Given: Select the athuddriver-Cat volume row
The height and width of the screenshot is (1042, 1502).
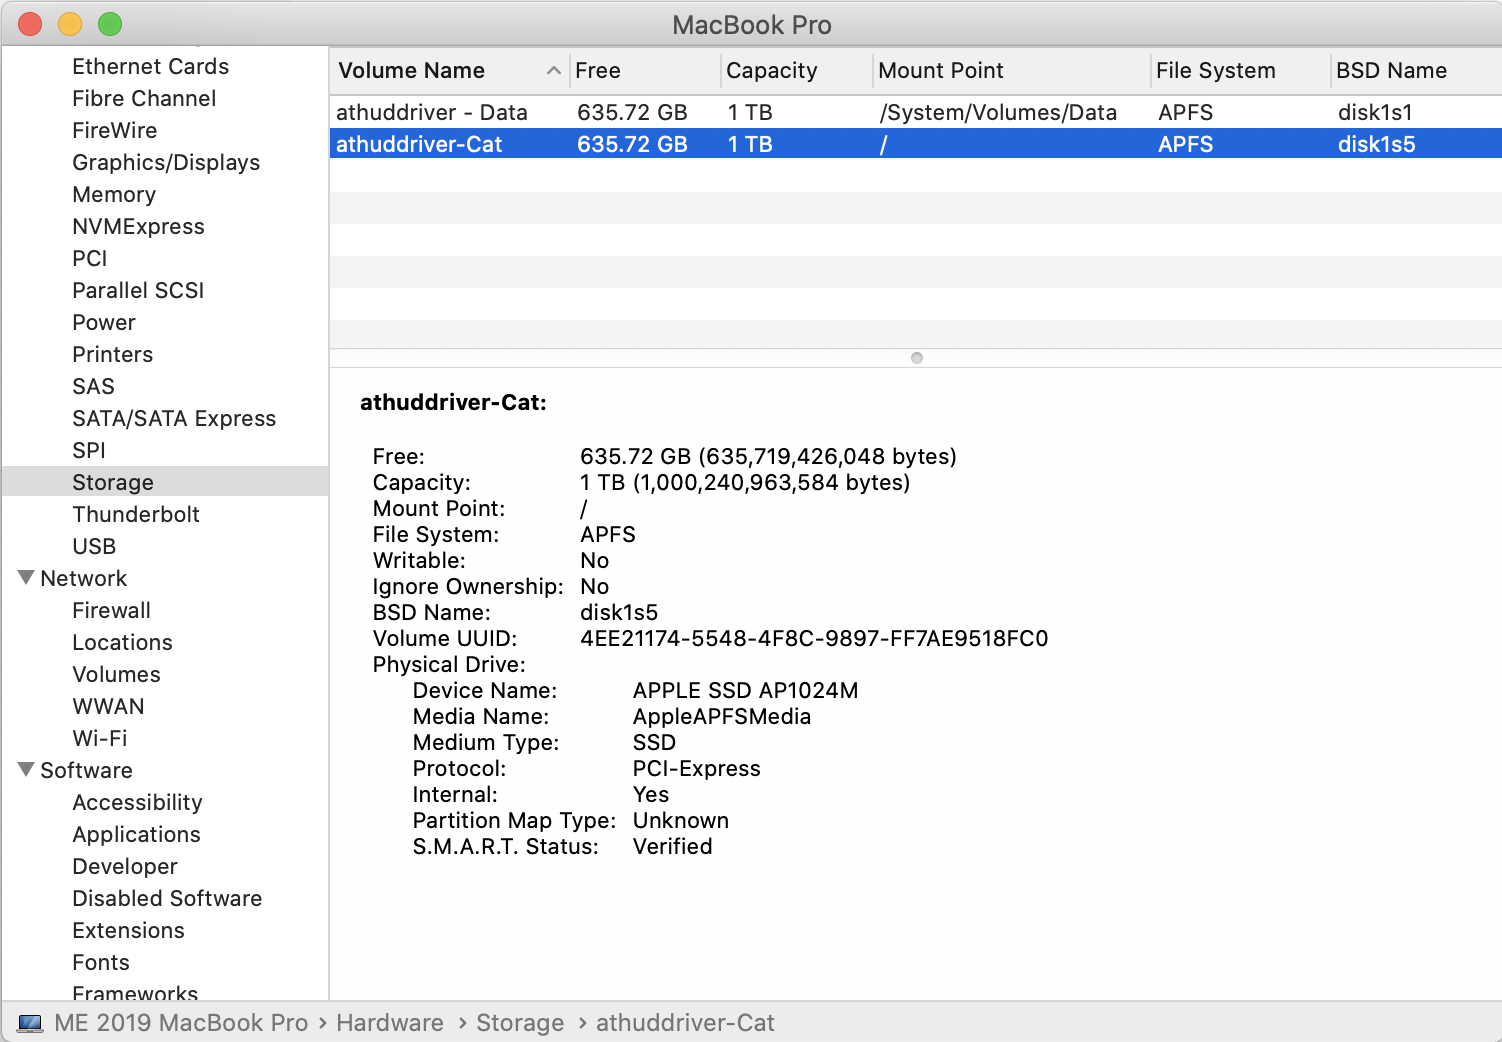Looking at the screenshot, I should pos(916,144).
